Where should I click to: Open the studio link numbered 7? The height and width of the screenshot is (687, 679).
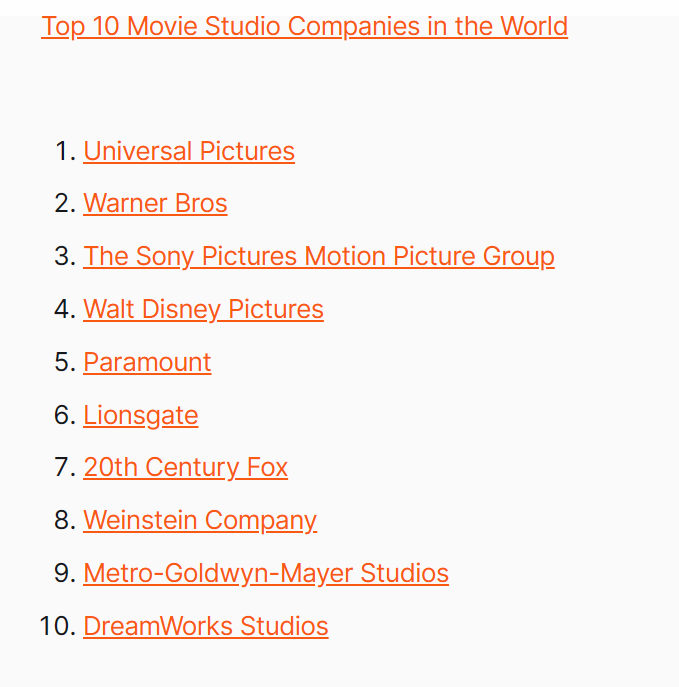point(185,468)
